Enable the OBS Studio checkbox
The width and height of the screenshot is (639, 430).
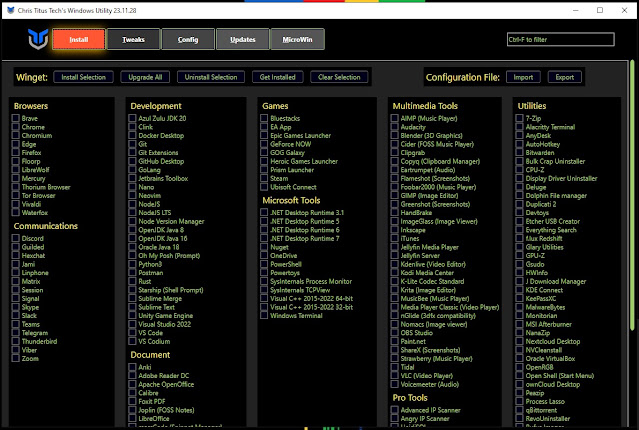pos(395,333)
